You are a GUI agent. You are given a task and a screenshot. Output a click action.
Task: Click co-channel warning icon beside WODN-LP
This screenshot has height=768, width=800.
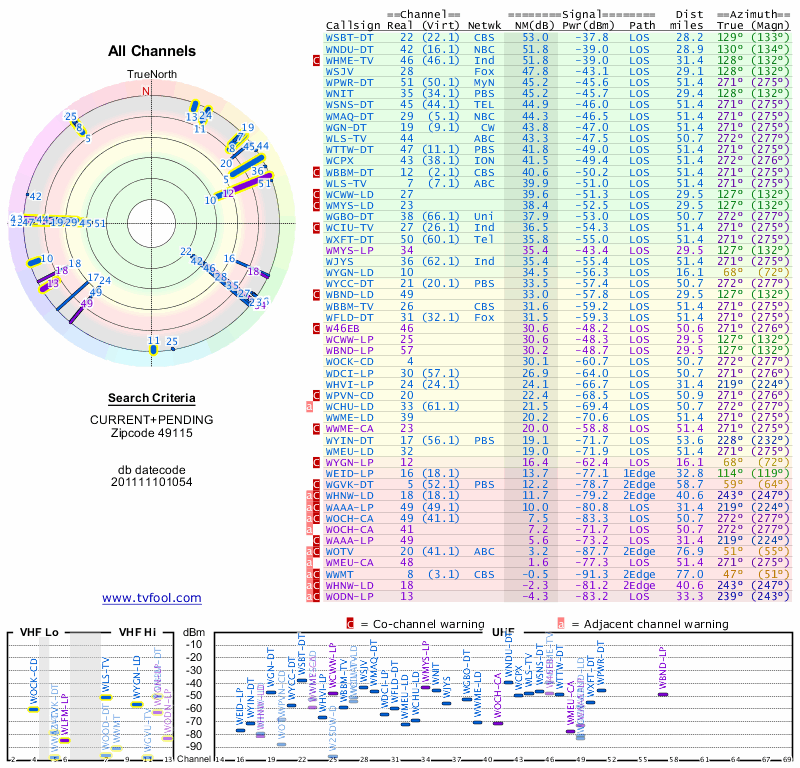pyautogui.click(x=316, y=597)
